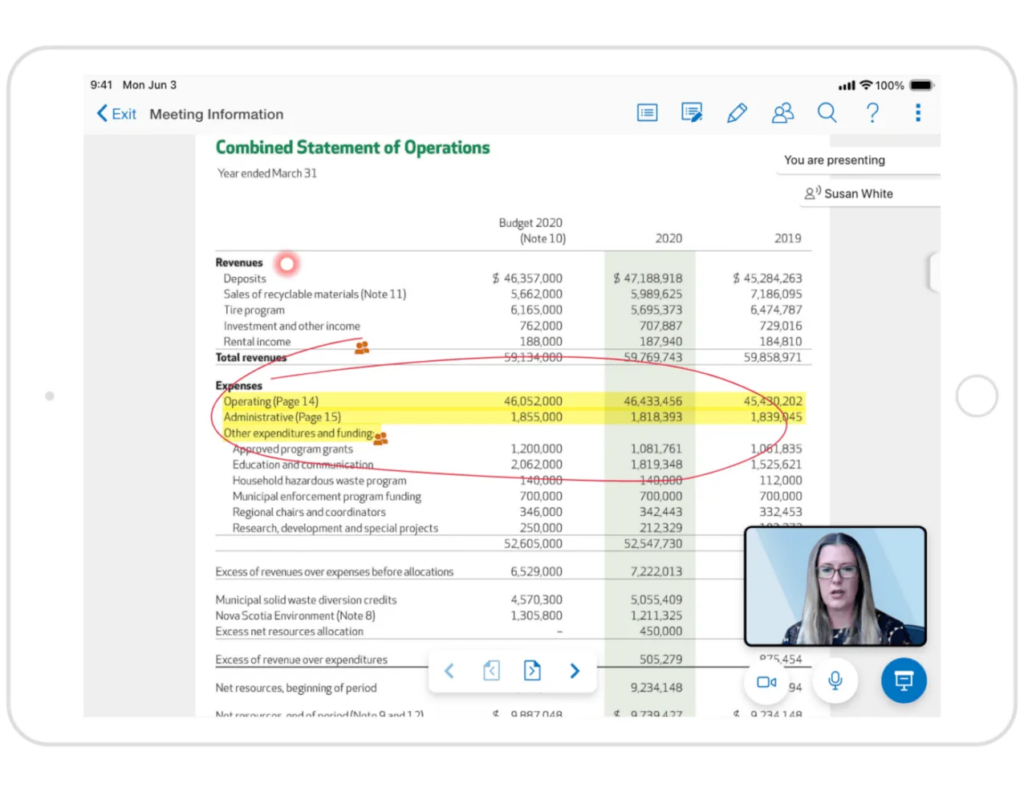
Task: Tap the blue presenting button
Action: tap(903, 680)
